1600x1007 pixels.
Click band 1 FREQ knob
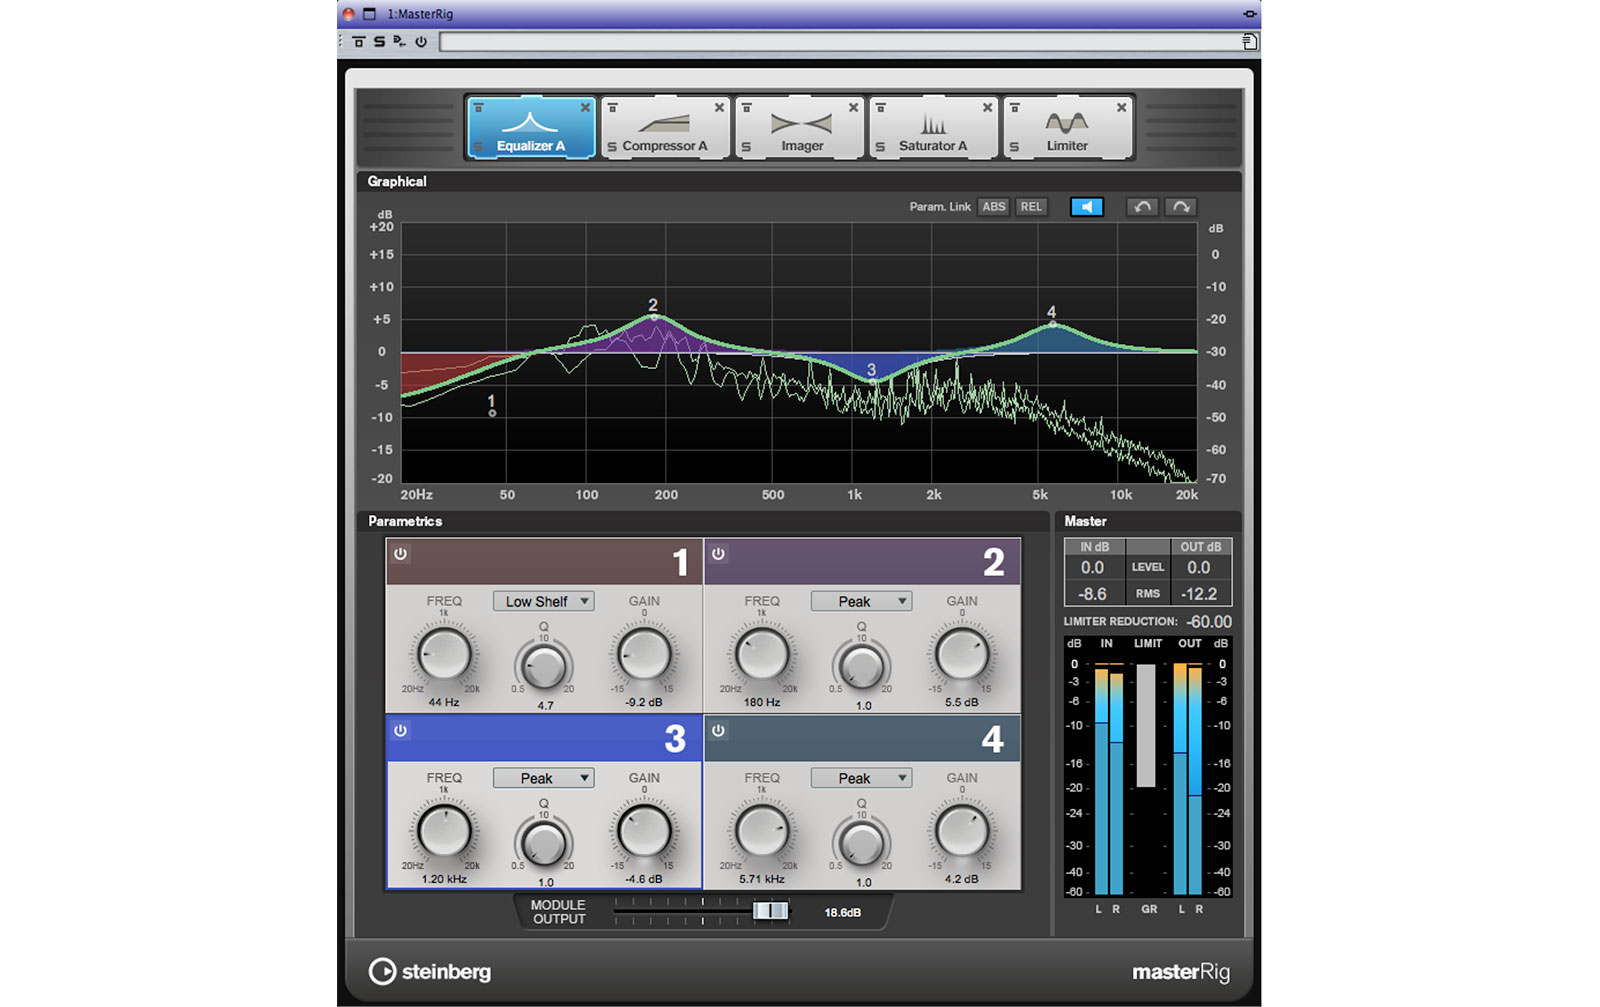coord(444,655)
